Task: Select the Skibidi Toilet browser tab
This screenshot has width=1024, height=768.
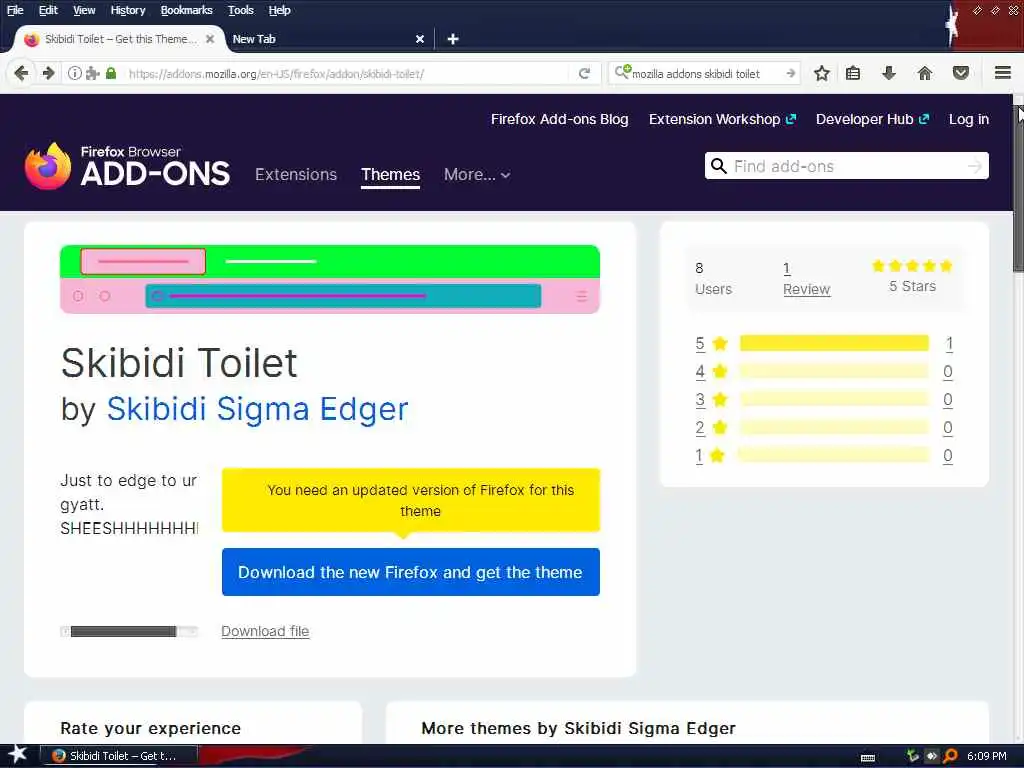Action: [121, 39]
